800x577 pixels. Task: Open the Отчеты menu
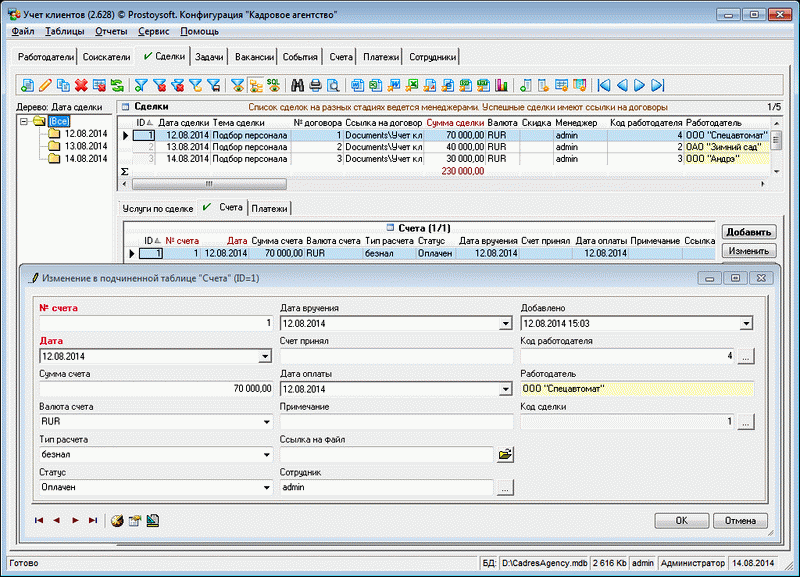pos(110,32)
